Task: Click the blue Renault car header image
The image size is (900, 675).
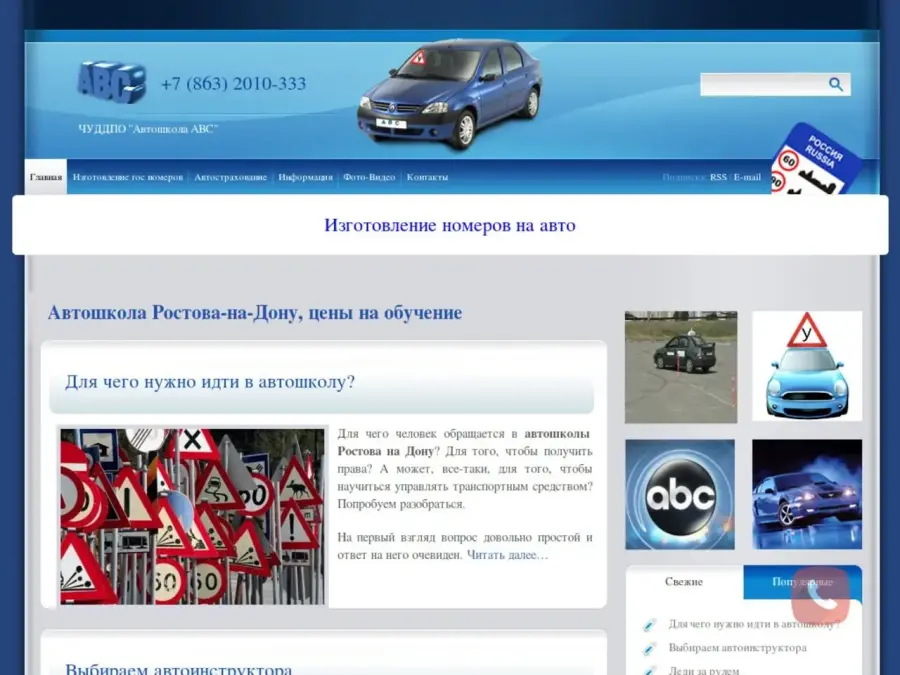Action: 449,93
